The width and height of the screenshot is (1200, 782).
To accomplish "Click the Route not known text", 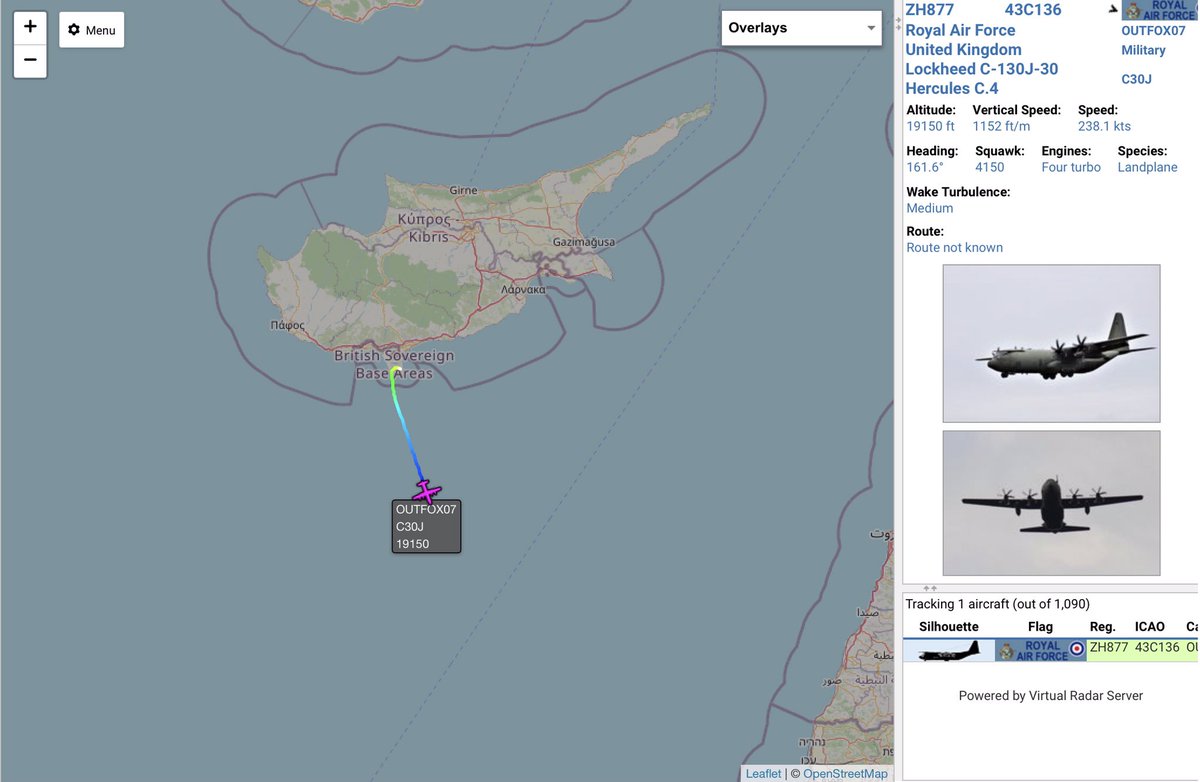I will (x=955, y=247).
